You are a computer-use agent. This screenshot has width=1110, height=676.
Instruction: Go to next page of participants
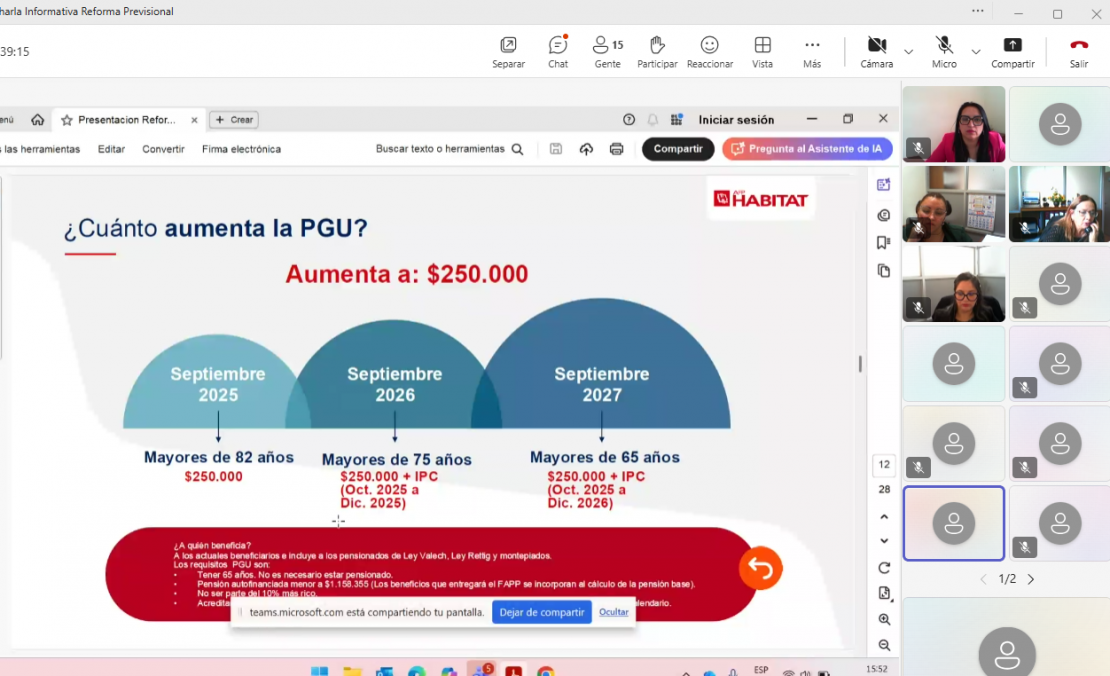click(1031, 579)
